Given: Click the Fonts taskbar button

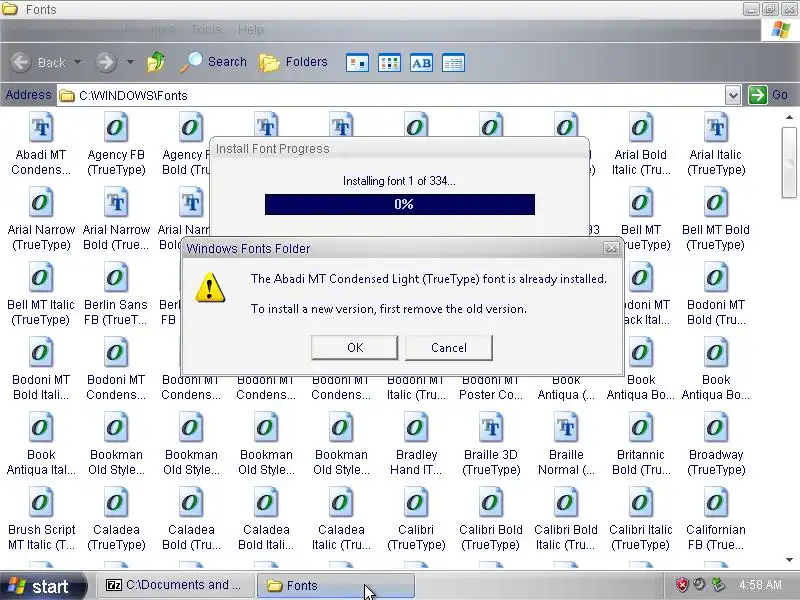Looking at the screenshot, I should (336, 585).
